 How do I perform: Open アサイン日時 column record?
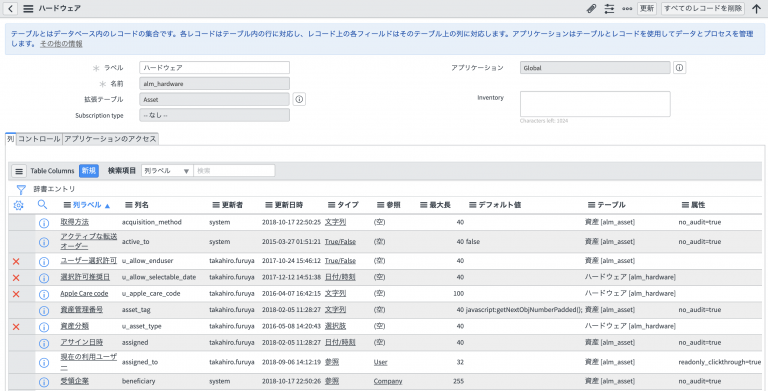tap(82, 342)
